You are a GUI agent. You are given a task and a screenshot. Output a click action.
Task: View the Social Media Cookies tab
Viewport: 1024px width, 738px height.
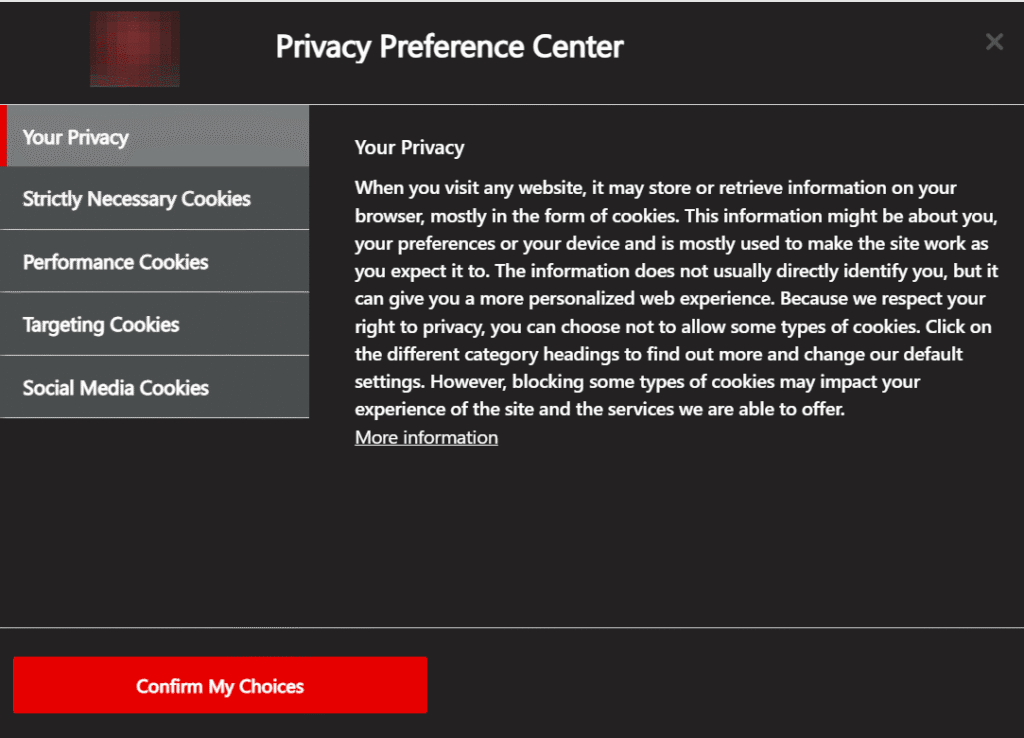click(x=156, y=388)
